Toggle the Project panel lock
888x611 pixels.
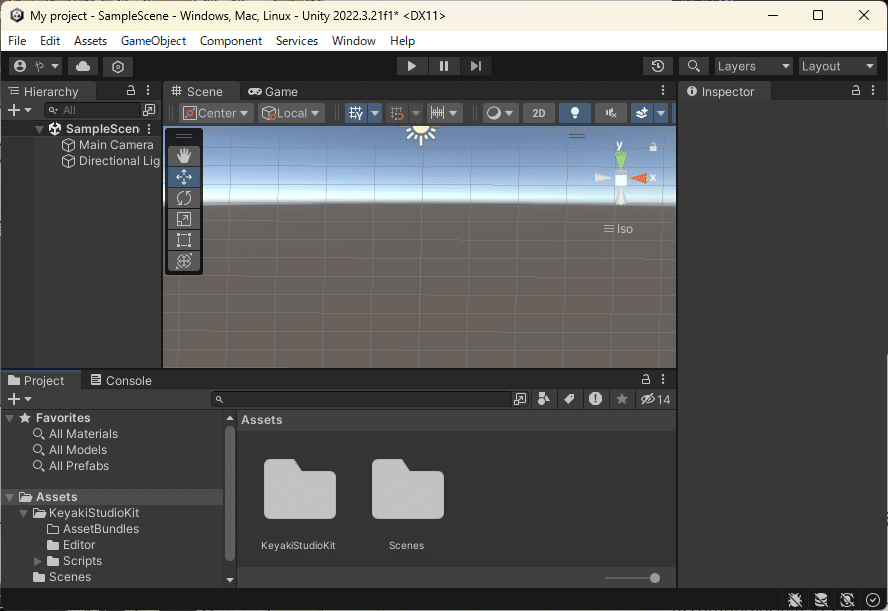pos(646,379)
